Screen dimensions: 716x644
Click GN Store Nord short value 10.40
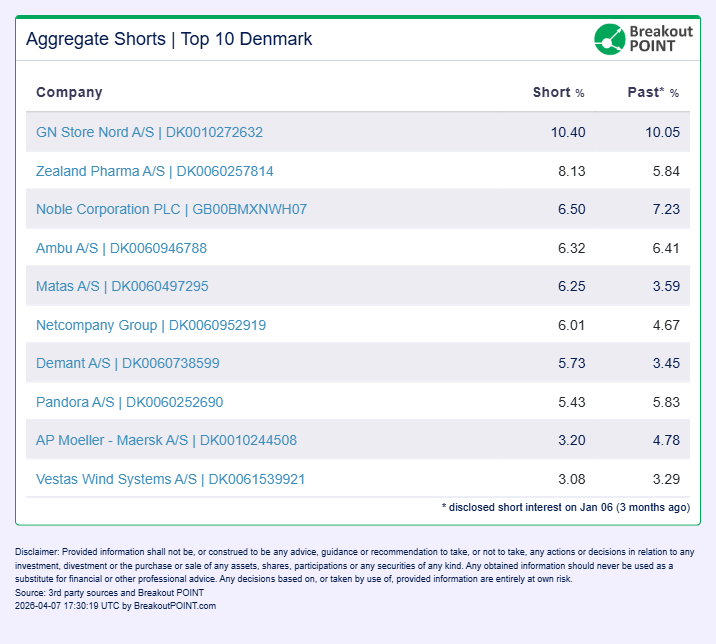coord(568,132)
